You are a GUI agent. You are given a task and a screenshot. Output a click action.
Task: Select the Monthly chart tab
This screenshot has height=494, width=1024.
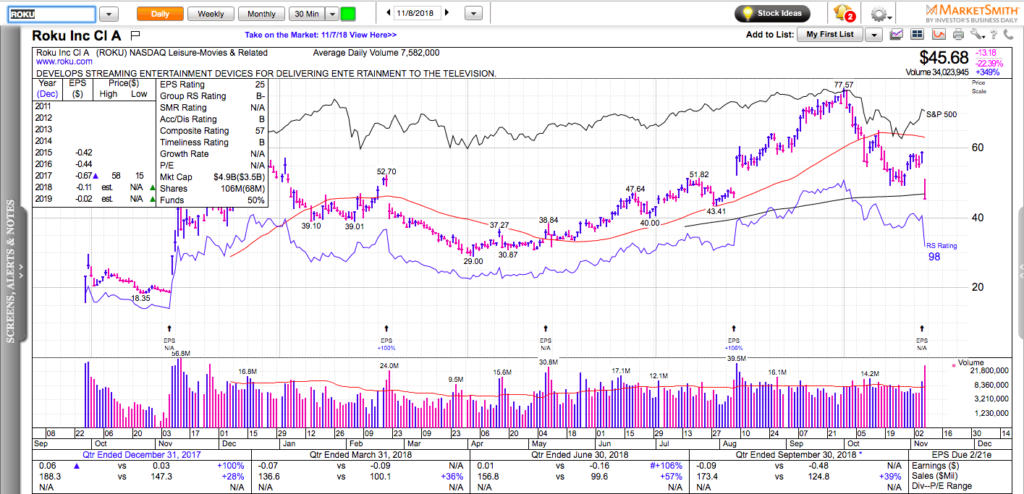pyautogui.click(x=261, y=14)
